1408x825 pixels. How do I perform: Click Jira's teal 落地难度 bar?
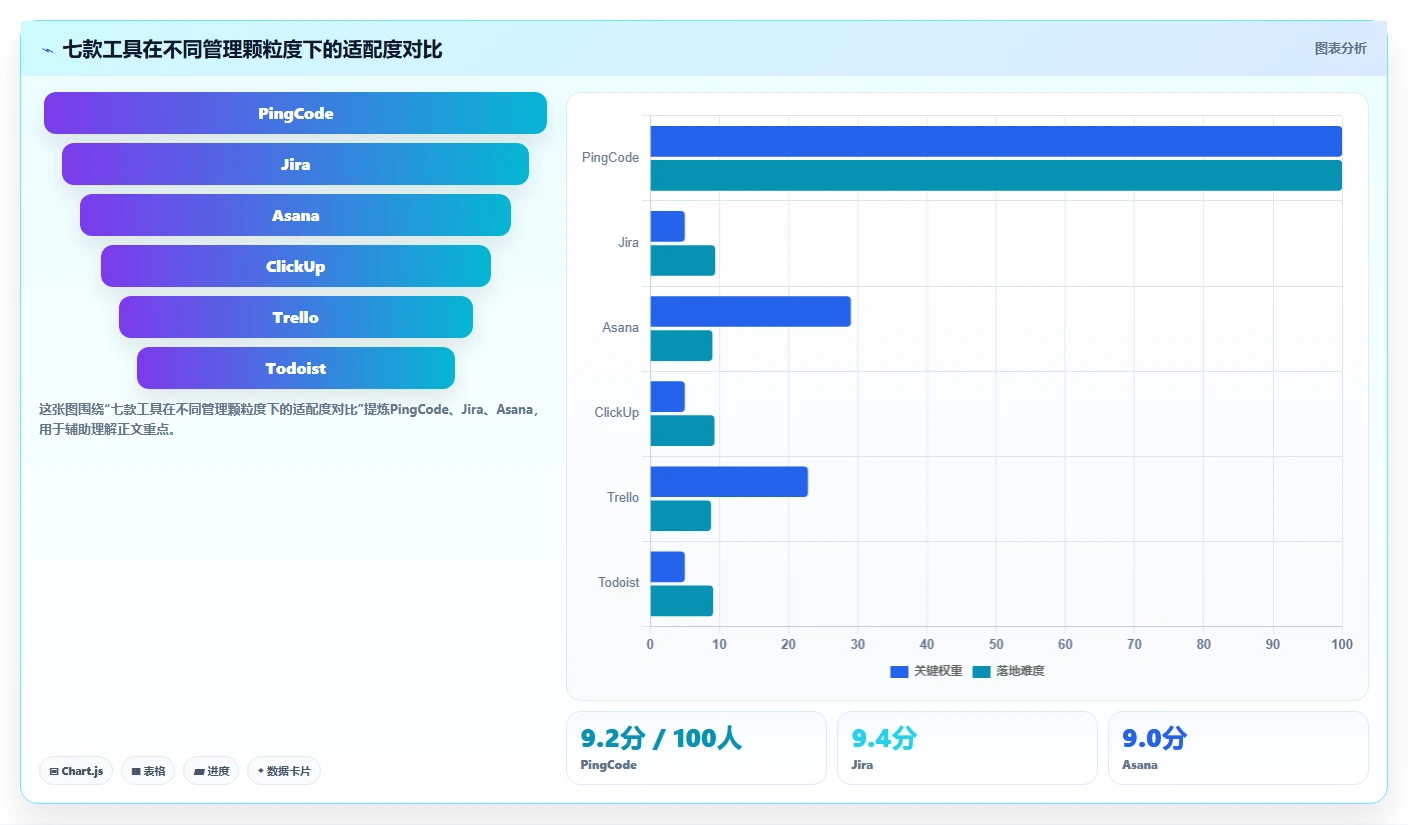(683, 260)
